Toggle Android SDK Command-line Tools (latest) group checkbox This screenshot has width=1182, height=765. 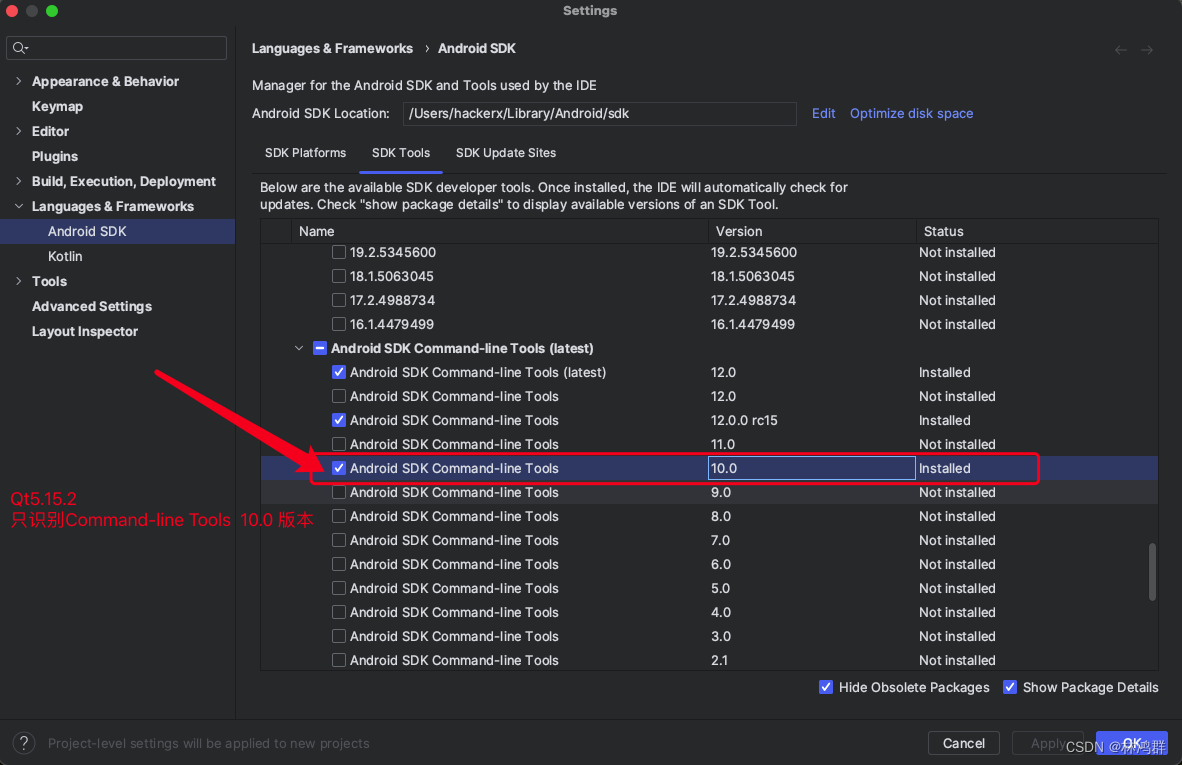[x=320, y=348]
